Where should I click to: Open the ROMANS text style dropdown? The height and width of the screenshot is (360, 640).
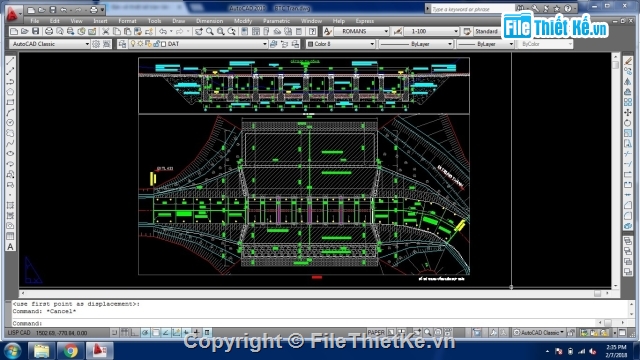coord(362,31)
